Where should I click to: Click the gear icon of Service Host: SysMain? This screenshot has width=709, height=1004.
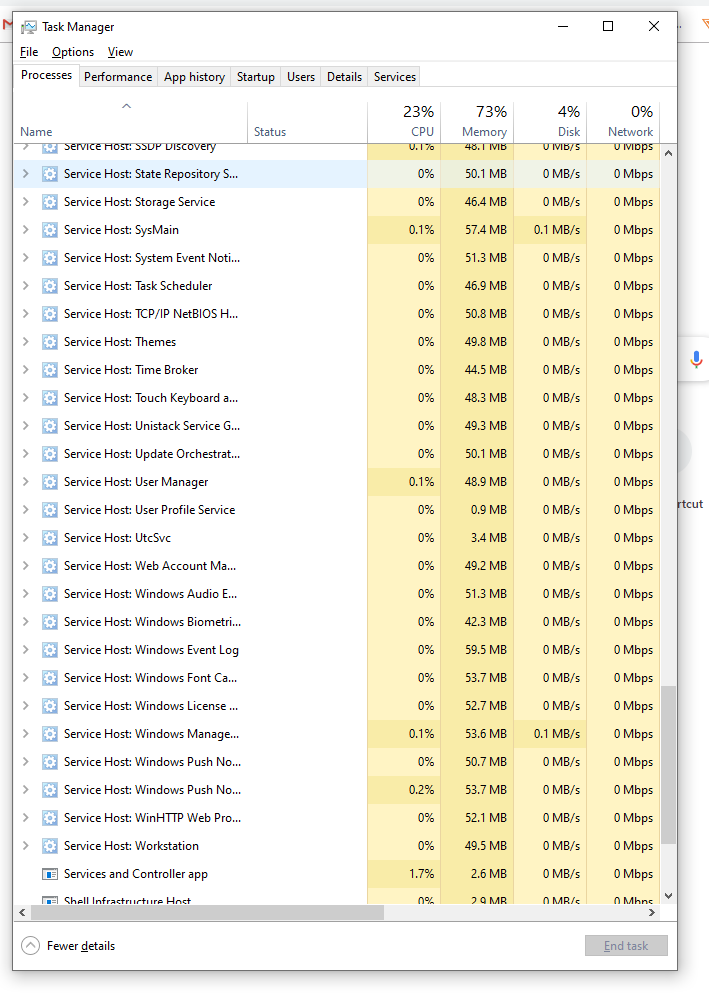[x=50, y=230]
